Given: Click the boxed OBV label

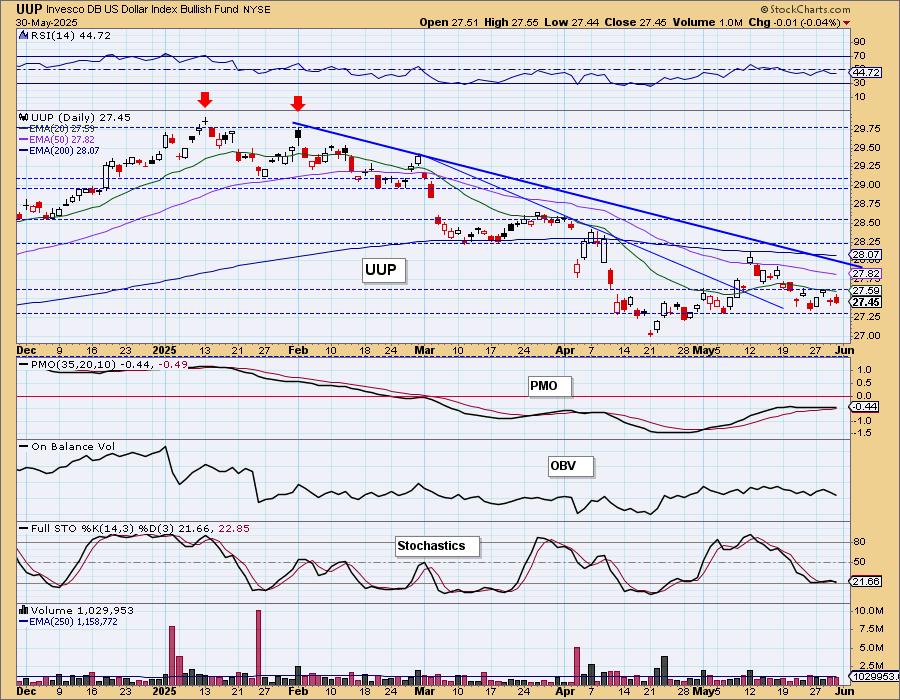Looking at the screenshot, I should coord(570,466).
